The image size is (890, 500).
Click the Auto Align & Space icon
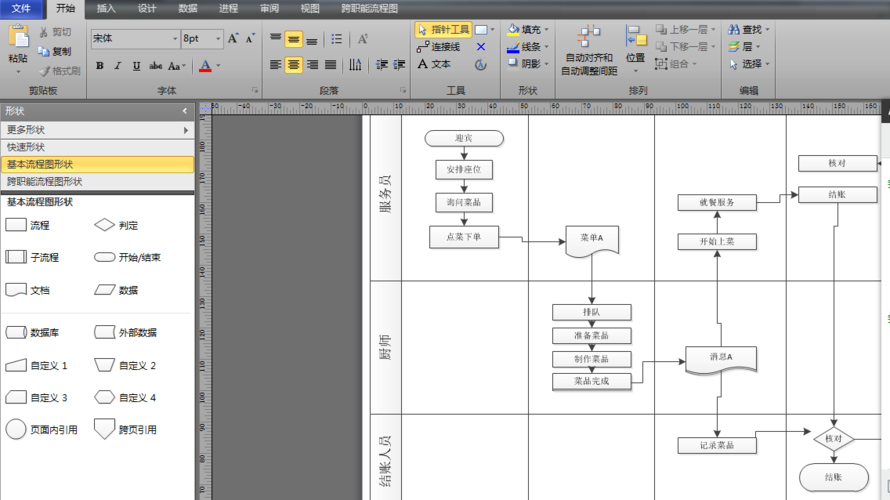pyautogui.click(x=589, y=40)
